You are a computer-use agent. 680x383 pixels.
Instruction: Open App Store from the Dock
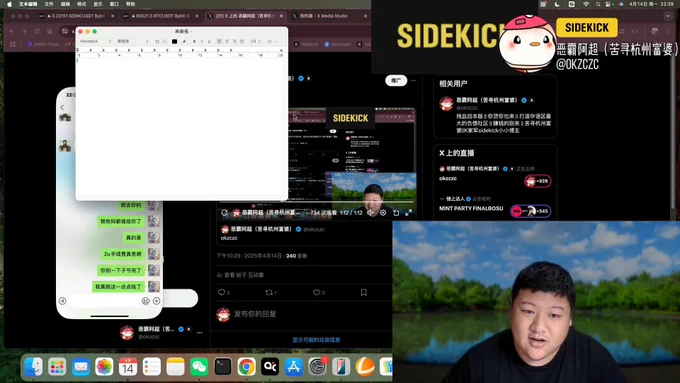pyautogui.click(x=294, y=367)
